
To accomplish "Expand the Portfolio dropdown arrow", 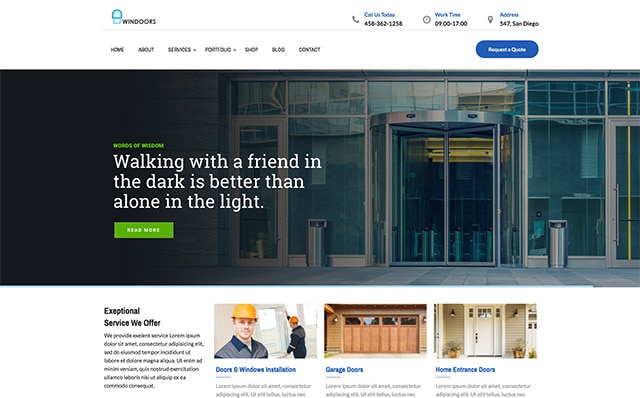I will coord(234,50).
